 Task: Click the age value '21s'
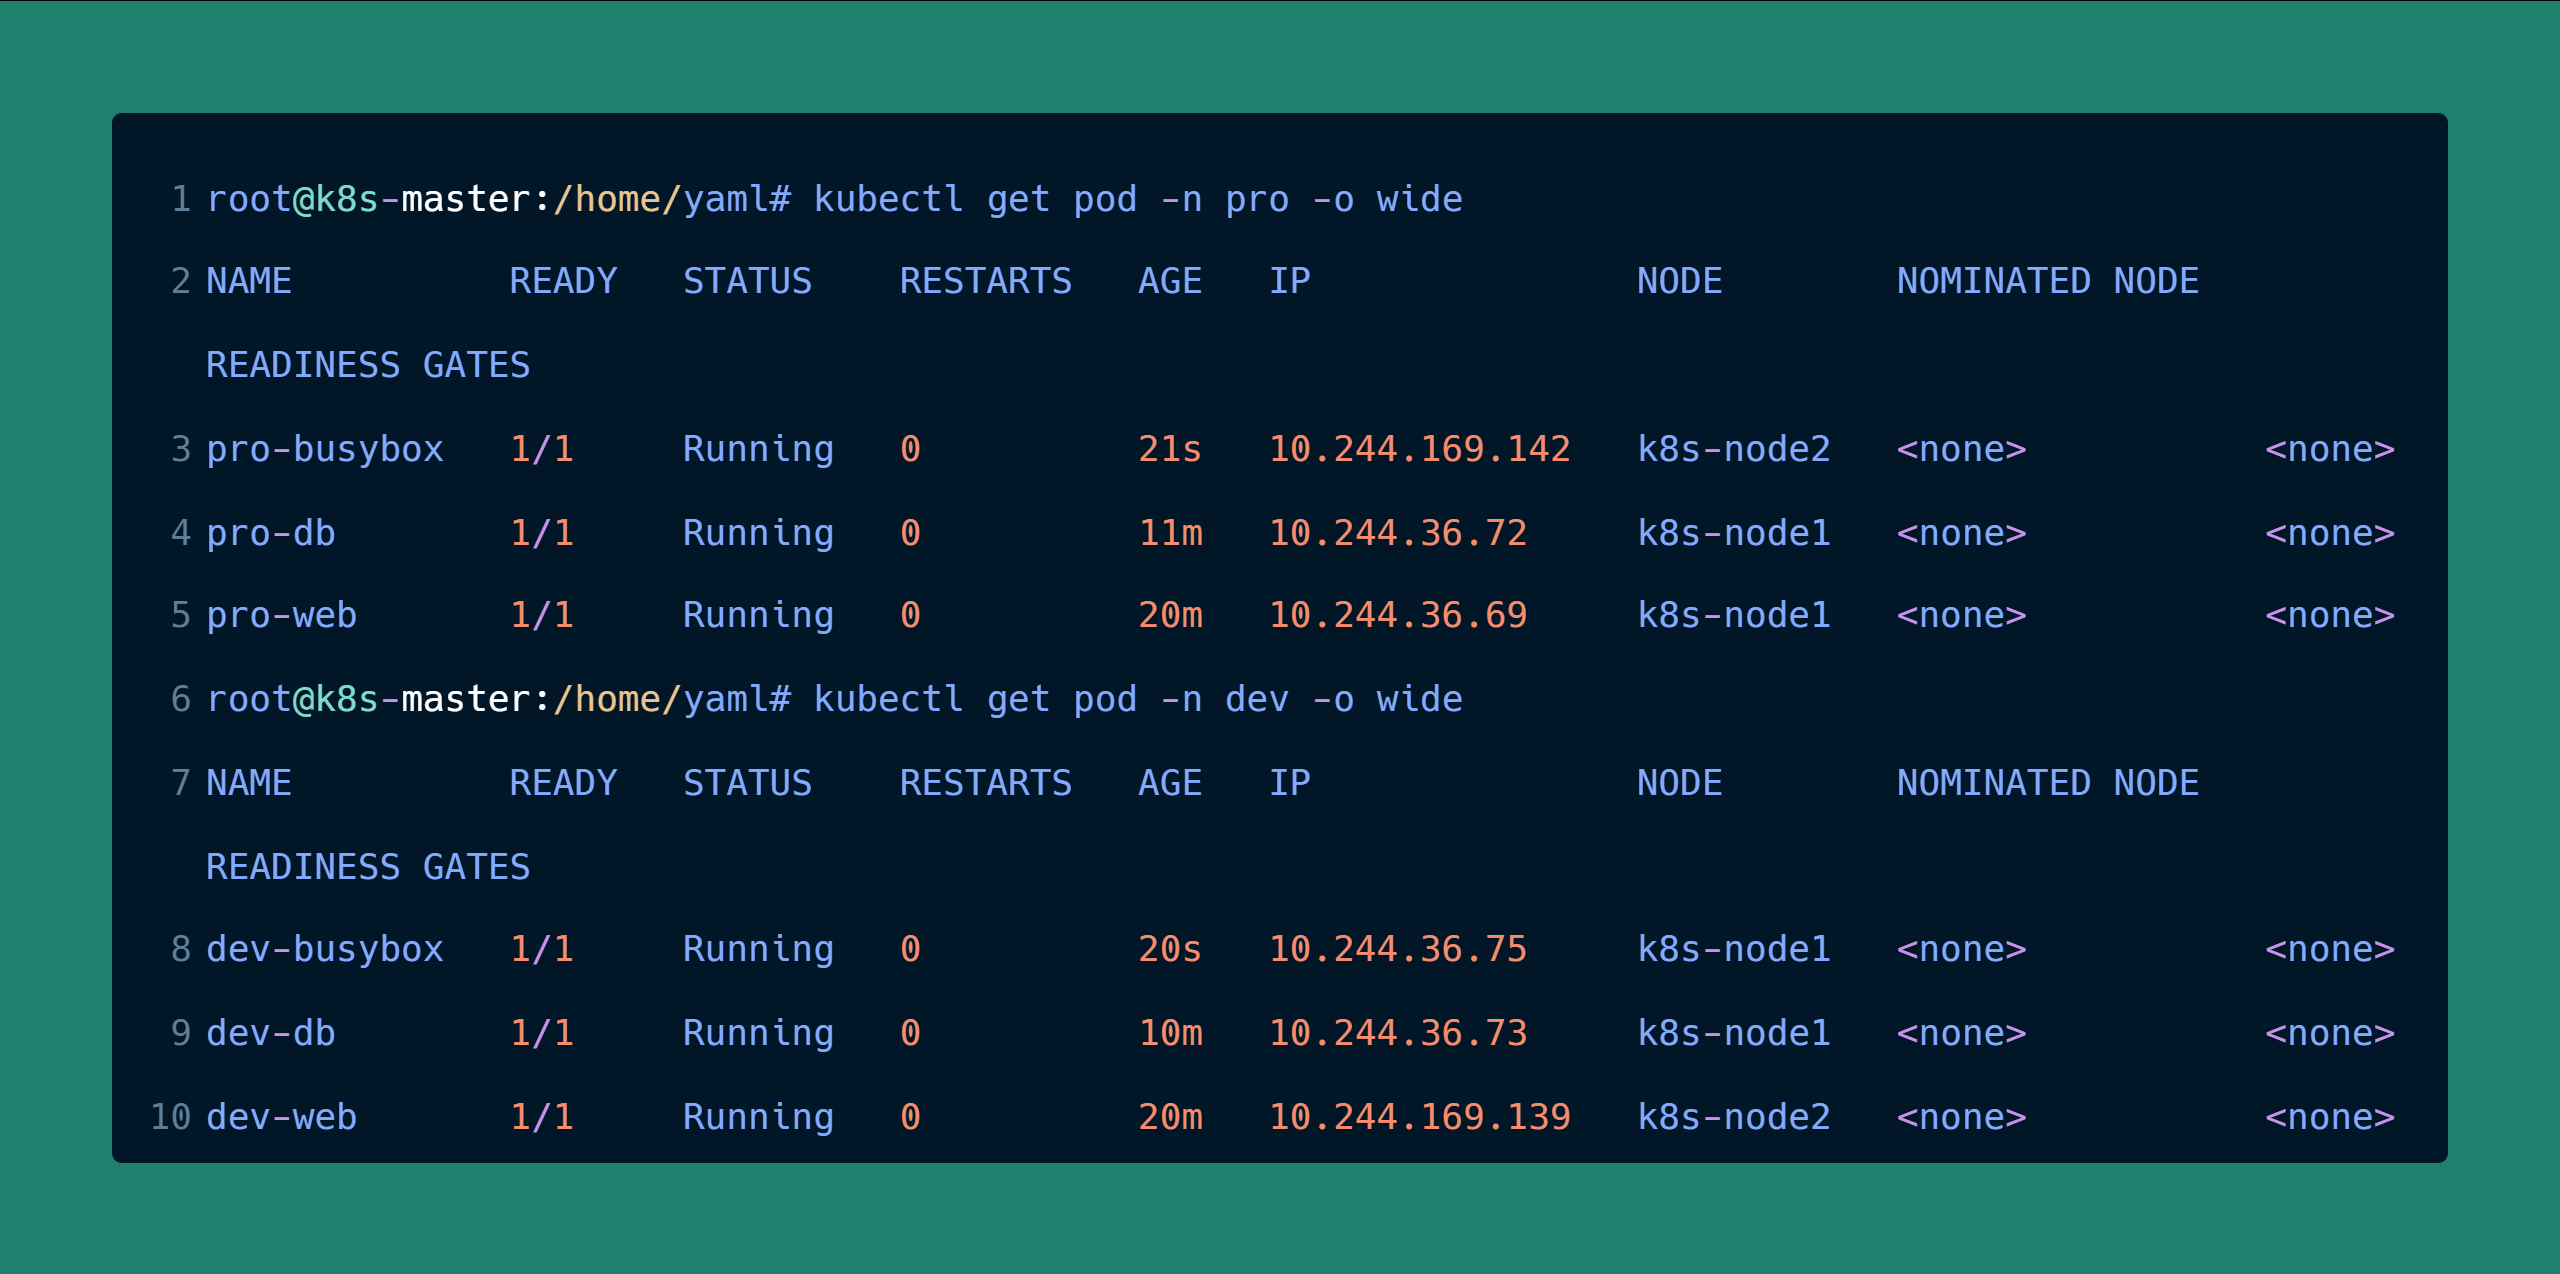(1170, 449)
